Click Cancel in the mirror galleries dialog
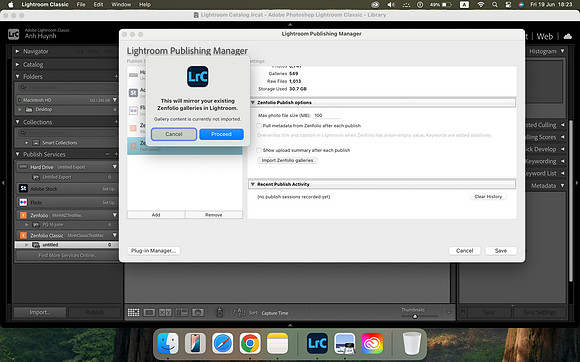Viewport: 580px width, 362px height. tap(173, 134)
